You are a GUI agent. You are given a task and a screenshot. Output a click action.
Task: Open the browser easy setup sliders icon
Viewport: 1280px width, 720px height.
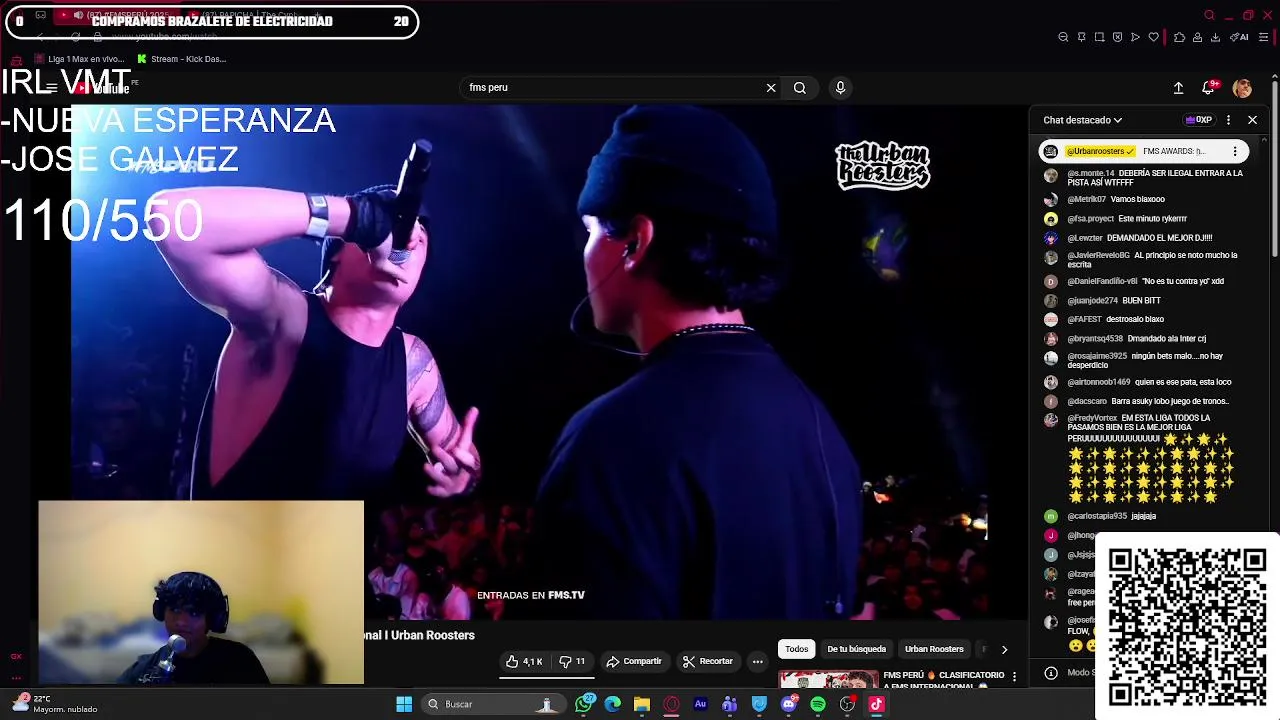click(1264, 37)
